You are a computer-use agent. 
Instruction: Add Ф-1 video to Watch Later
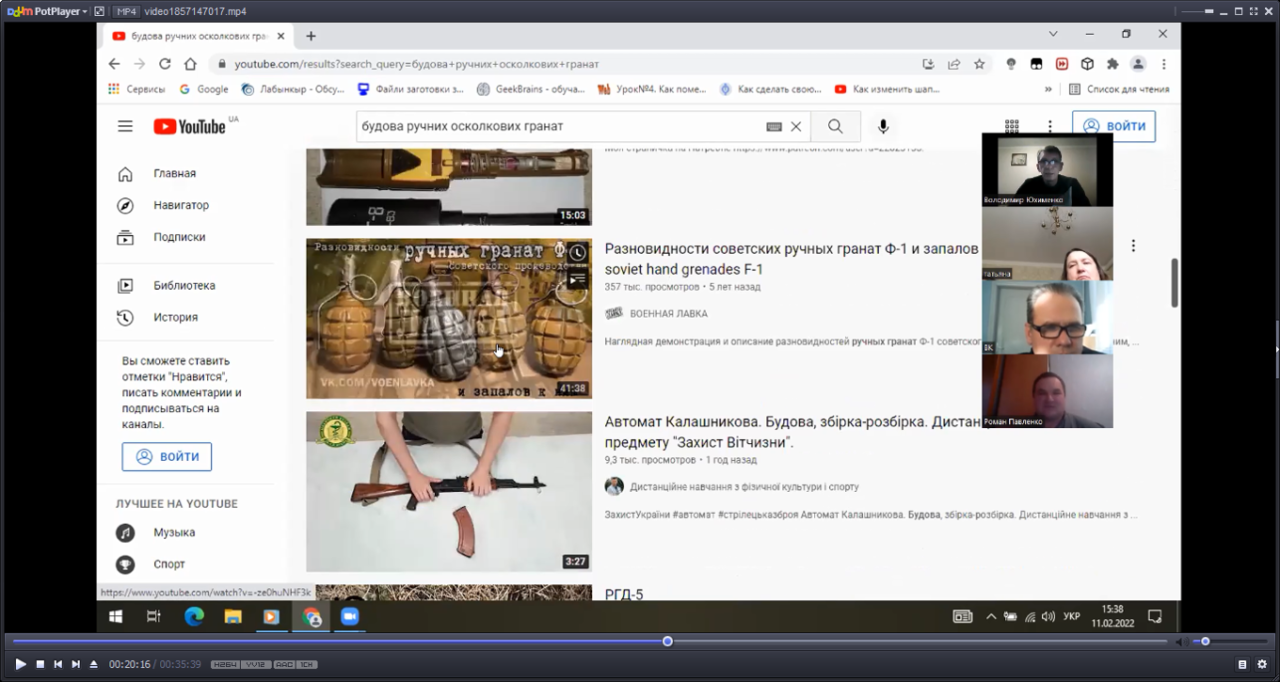tap(577, 254)
